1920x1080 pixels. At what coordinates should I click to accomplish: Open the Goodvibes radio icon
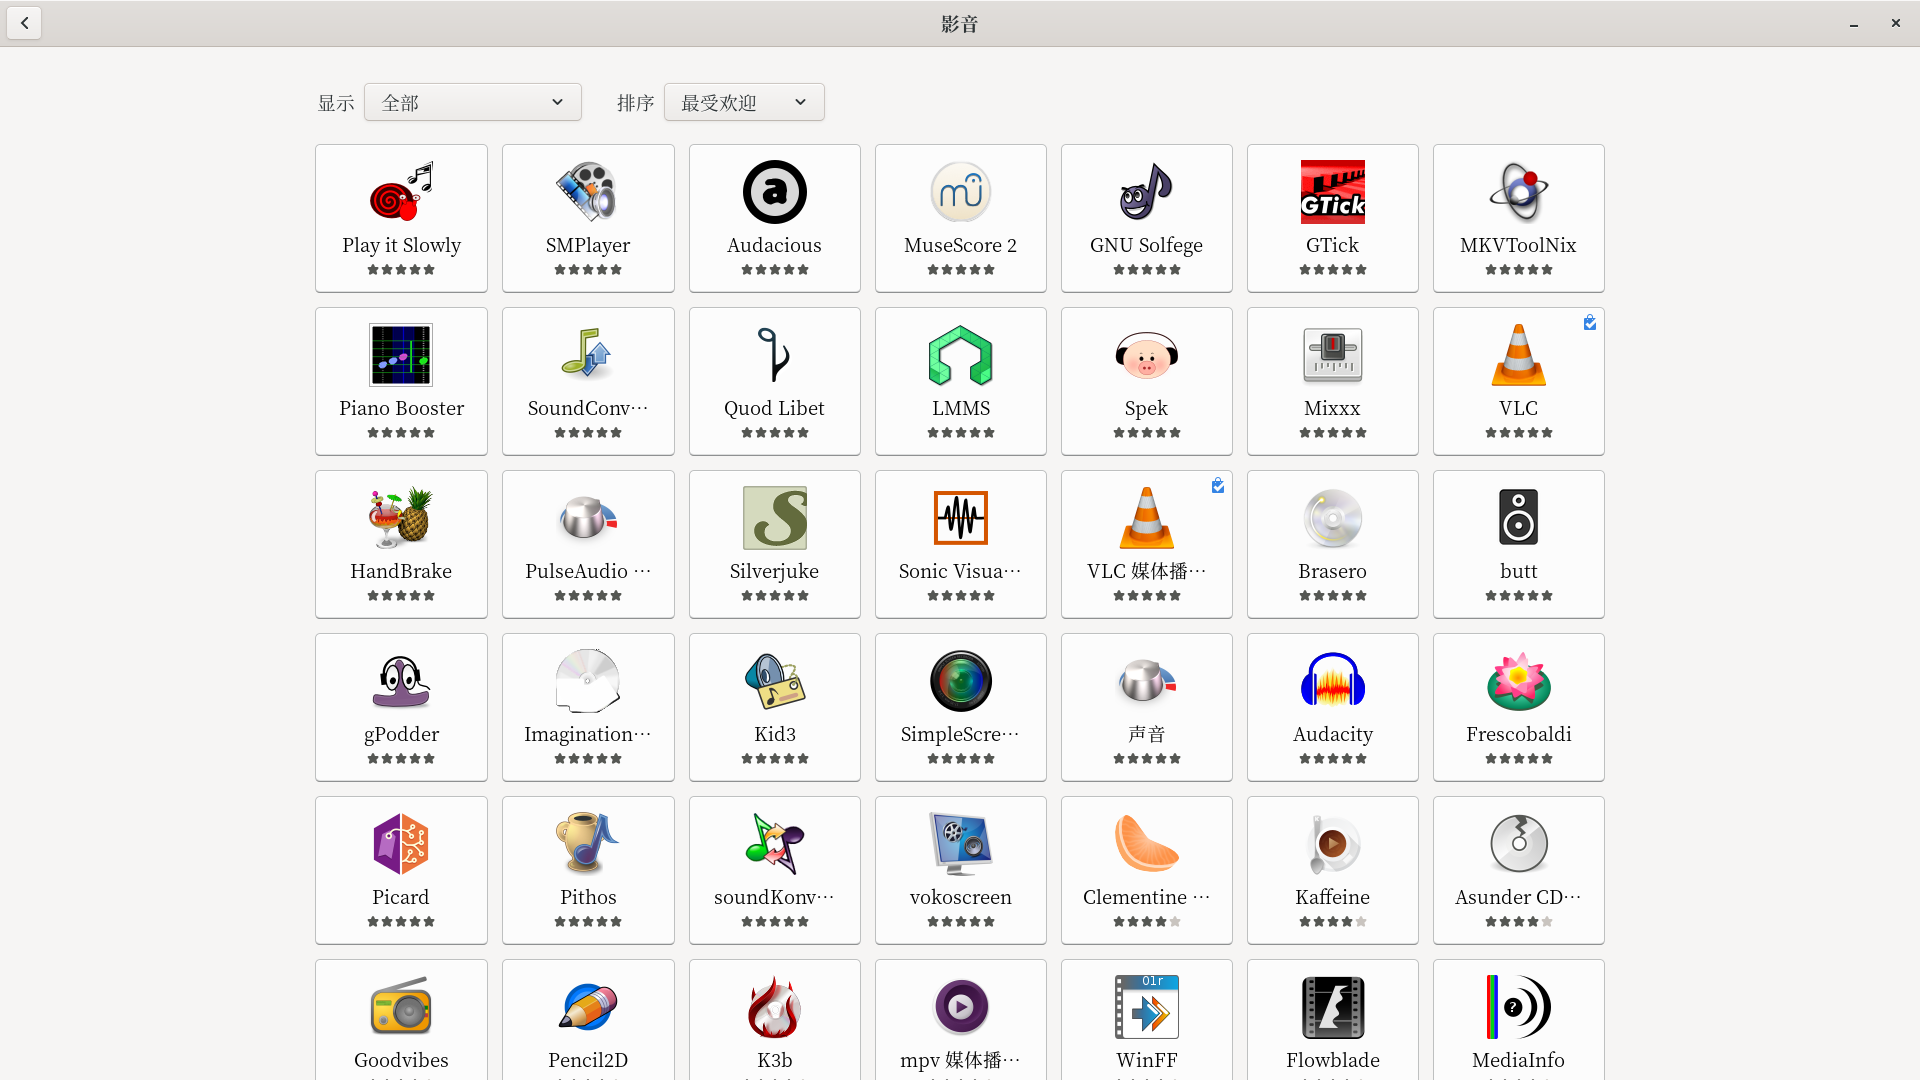[x=401, y=1006]
